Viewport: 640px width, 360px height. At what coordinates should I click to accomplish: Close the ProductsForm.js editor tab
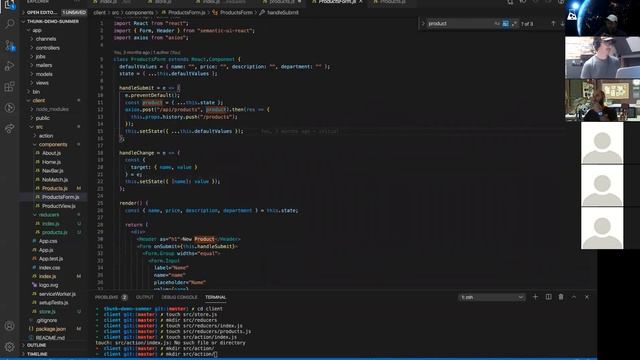(361, 2)
